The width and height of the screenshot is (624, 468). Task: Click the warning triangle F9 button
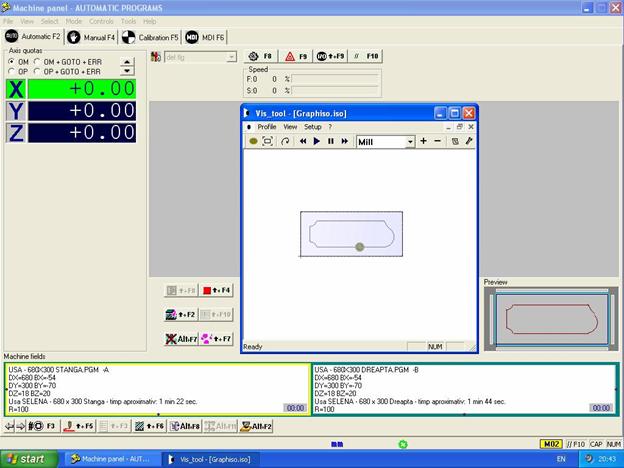[295, 57]
